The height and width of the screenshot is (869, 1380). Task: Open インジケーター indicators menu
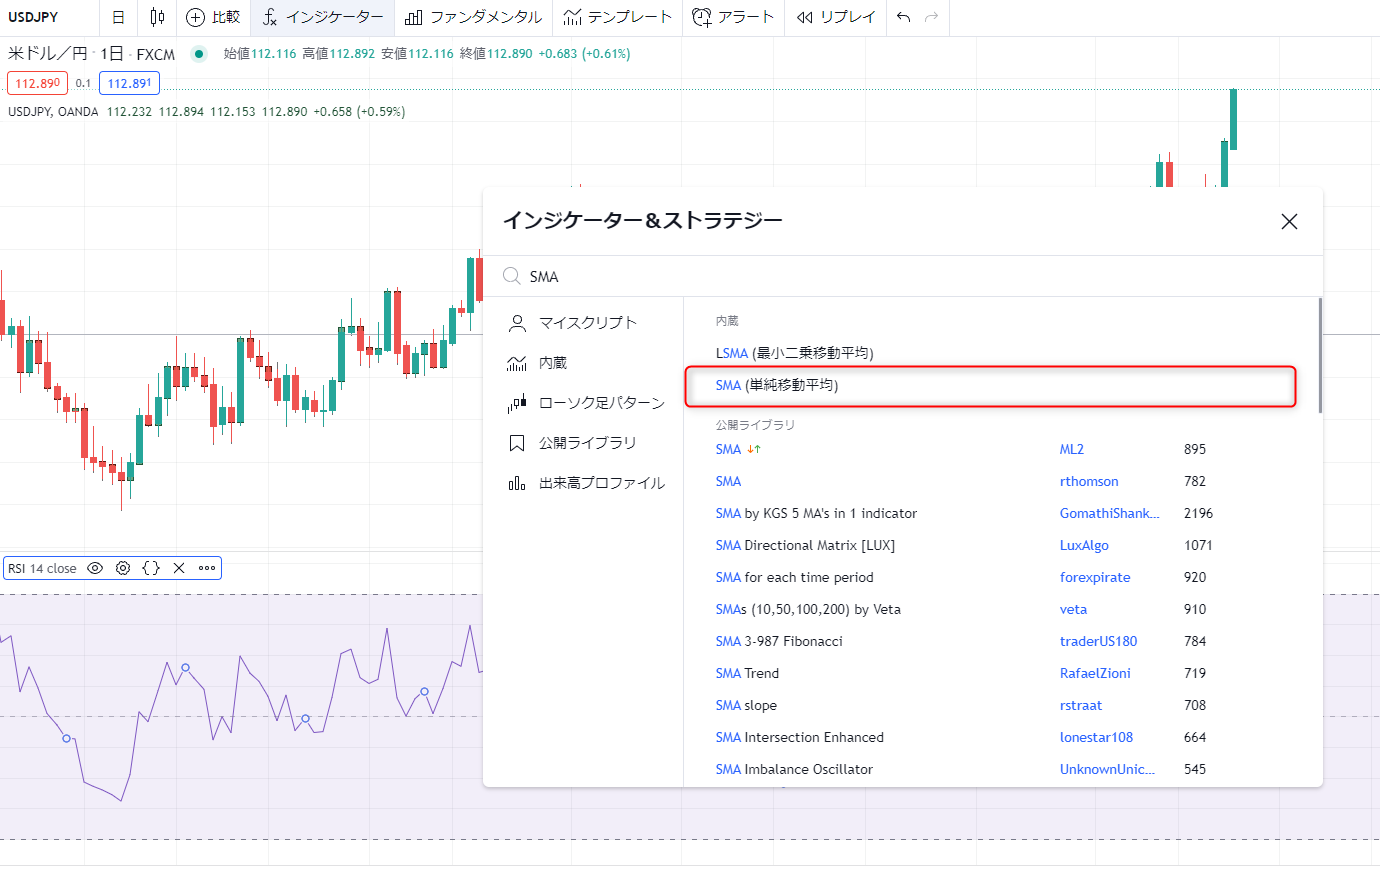tap(323, 17)
